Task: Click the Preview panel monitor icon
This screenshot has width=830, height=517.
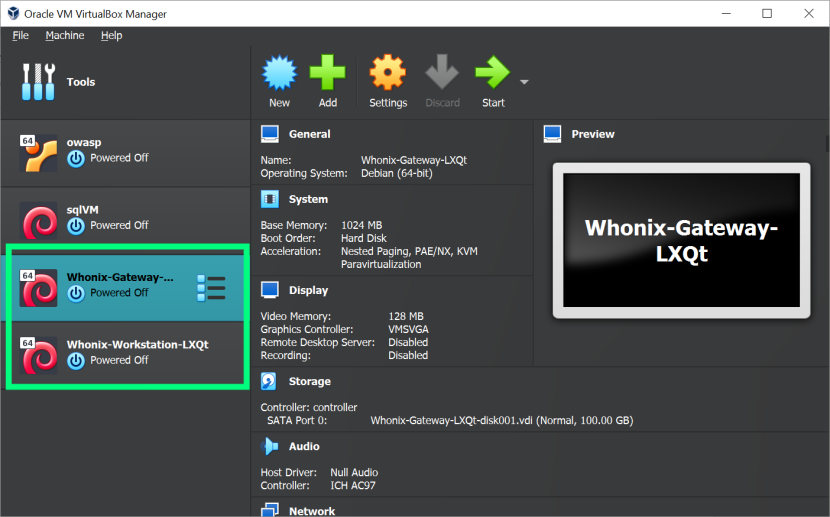Action: pos(553,134)
